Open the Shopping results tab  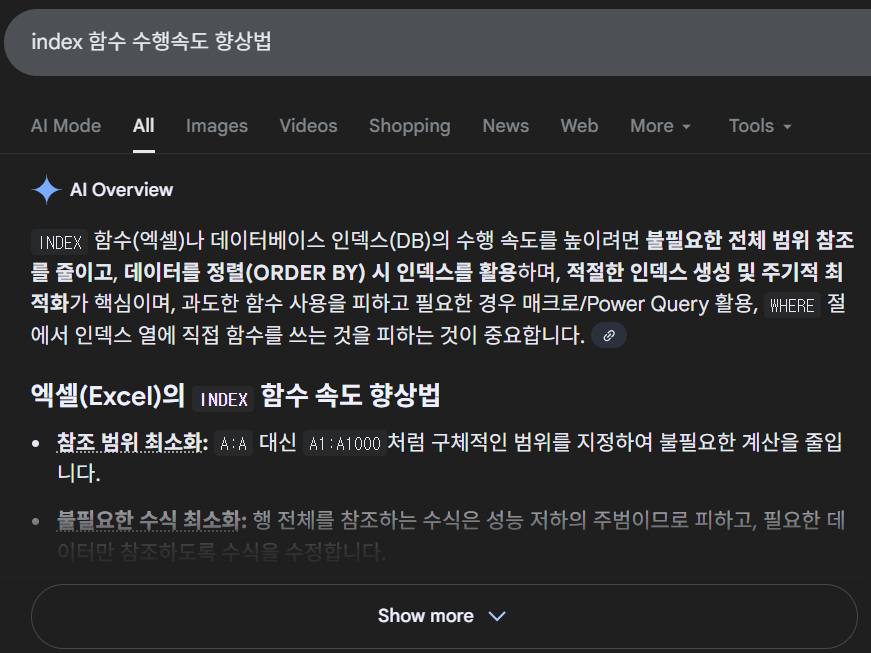(409, 126)
